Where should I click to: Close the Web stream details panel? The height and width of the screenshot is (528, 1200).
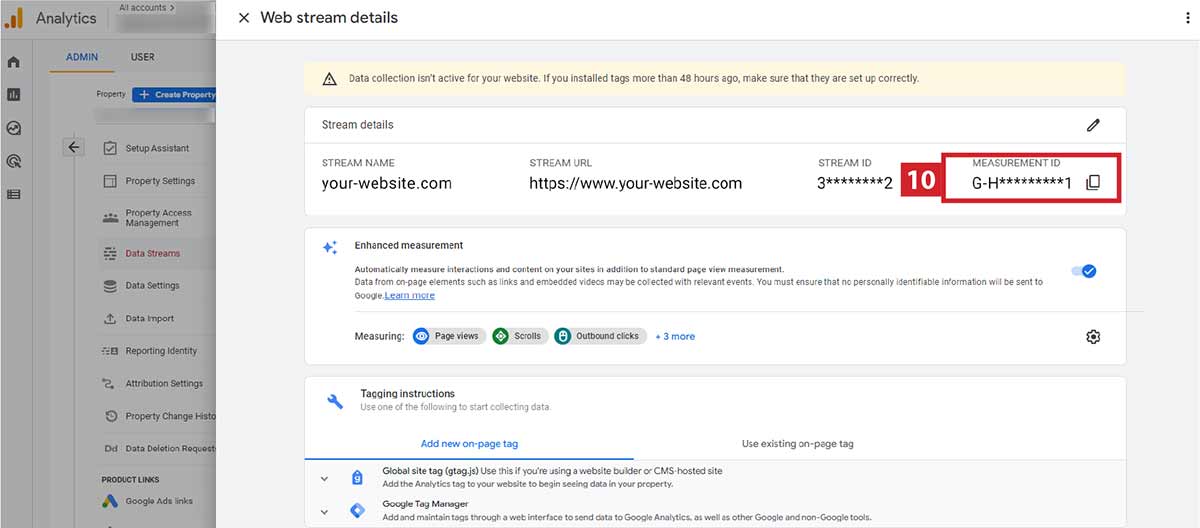[x=244, y=18]
